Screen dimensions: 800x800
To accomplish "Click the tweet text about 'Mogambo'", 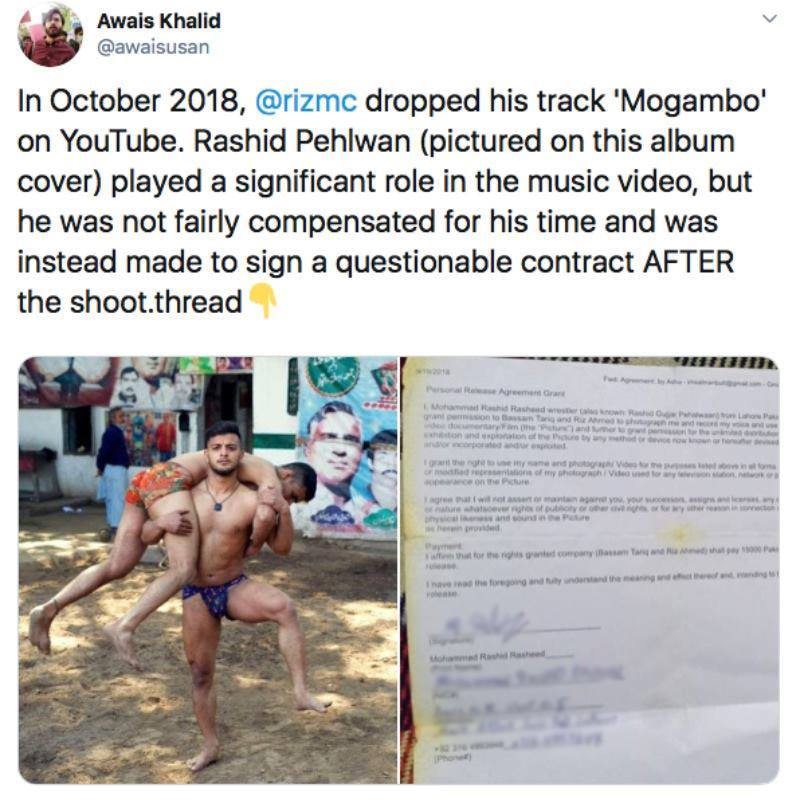I will (x=392, y=201).
